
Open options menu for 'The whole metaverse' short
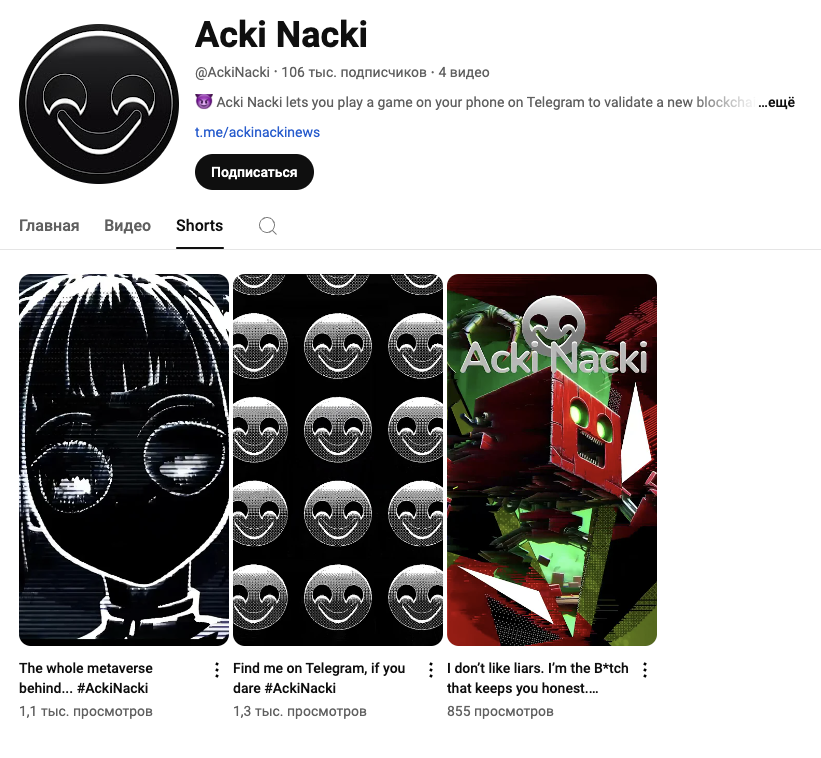pyautogui.click(x=217, y=670)
